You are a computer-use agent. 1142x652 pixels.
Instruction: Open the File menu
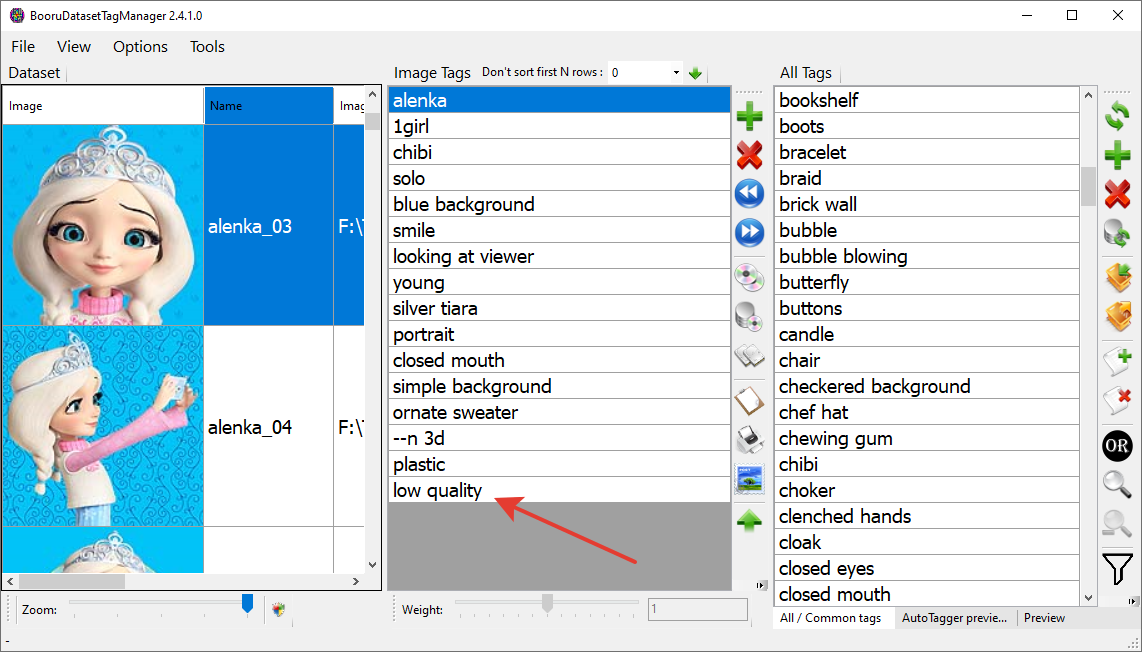[23, 47]
